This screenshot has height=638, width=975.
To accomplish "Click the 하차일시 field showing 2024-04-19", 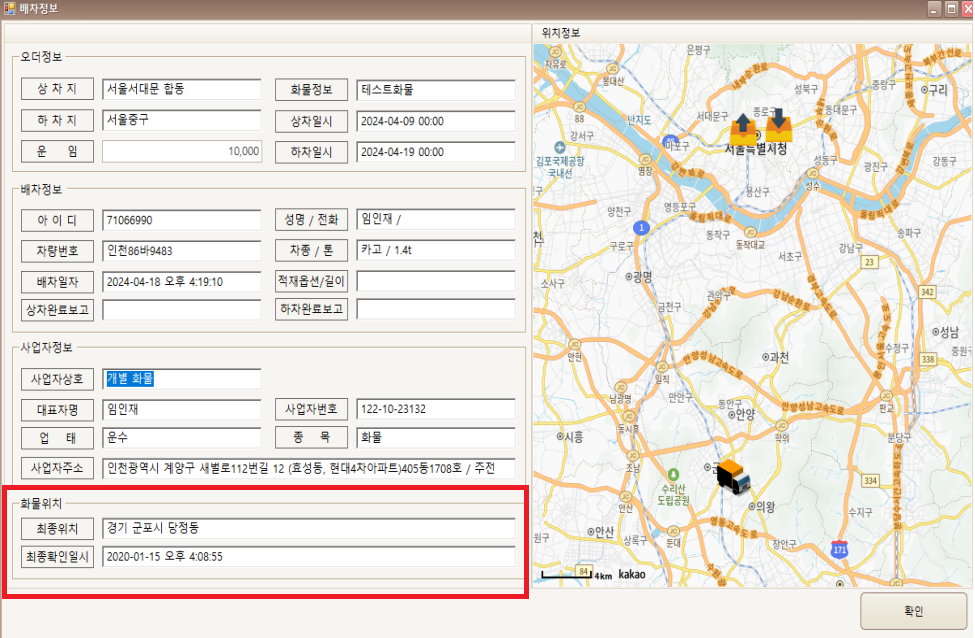I will 435,152.
